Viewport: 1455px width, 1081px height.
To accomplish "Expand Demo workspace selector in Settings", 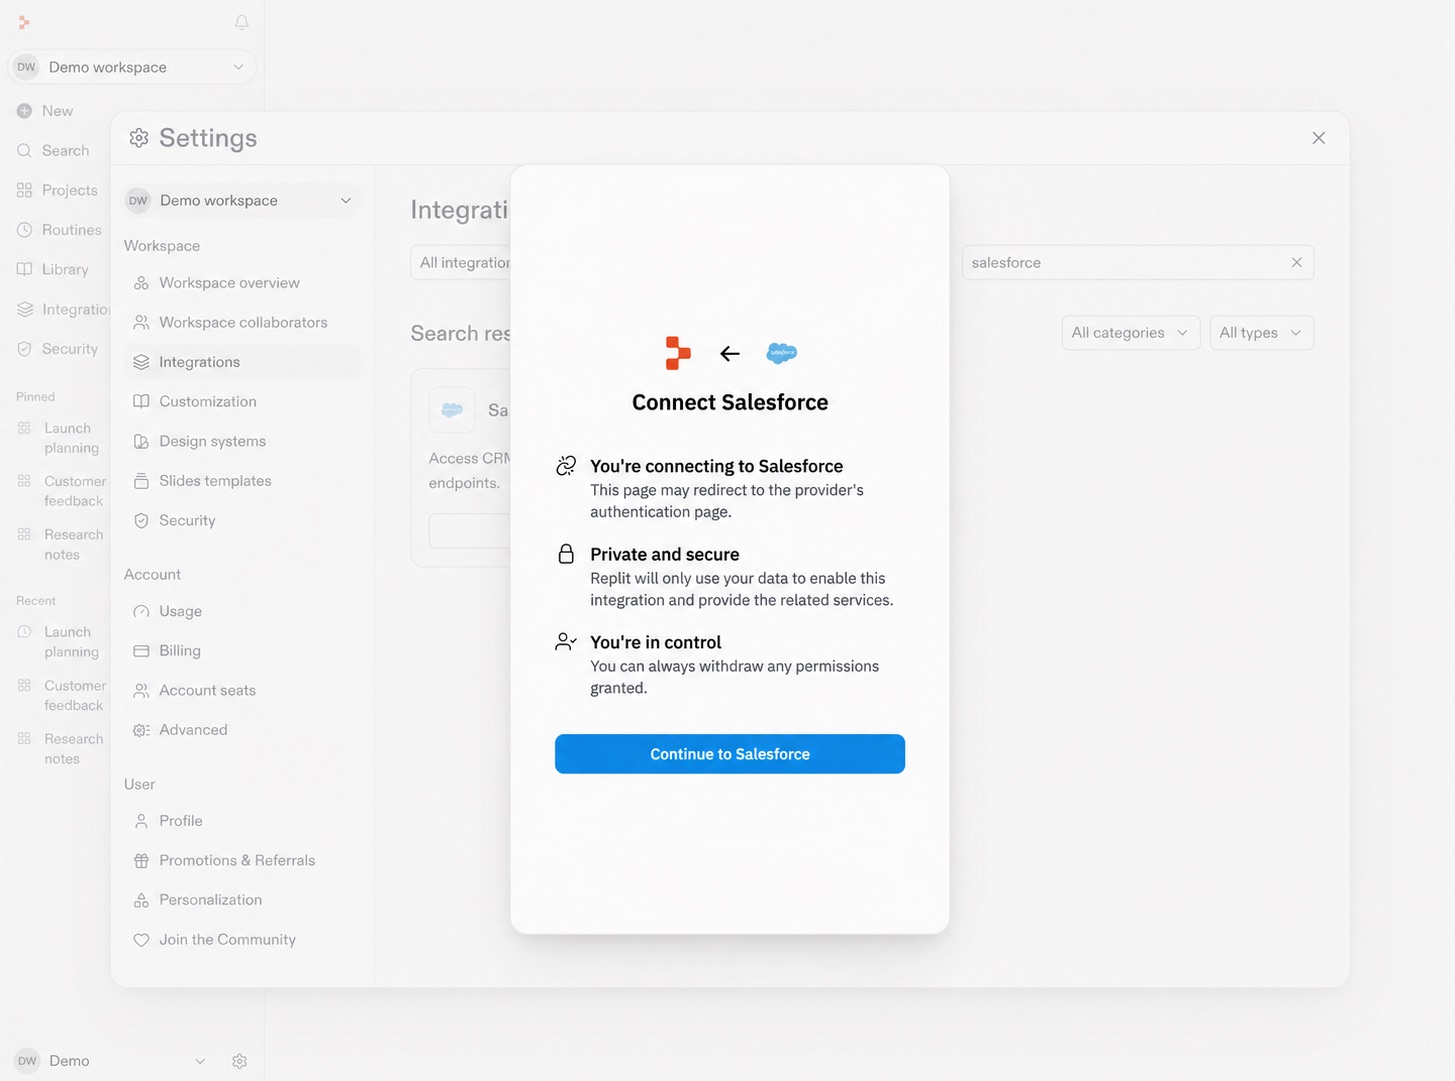I will 241,200.
